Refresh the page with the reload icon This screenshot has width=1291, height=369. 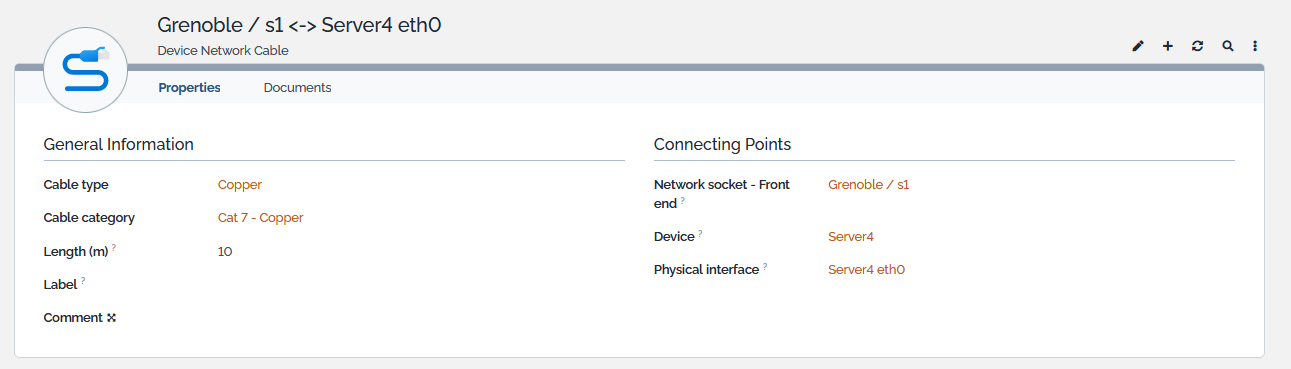point(1197,46)
